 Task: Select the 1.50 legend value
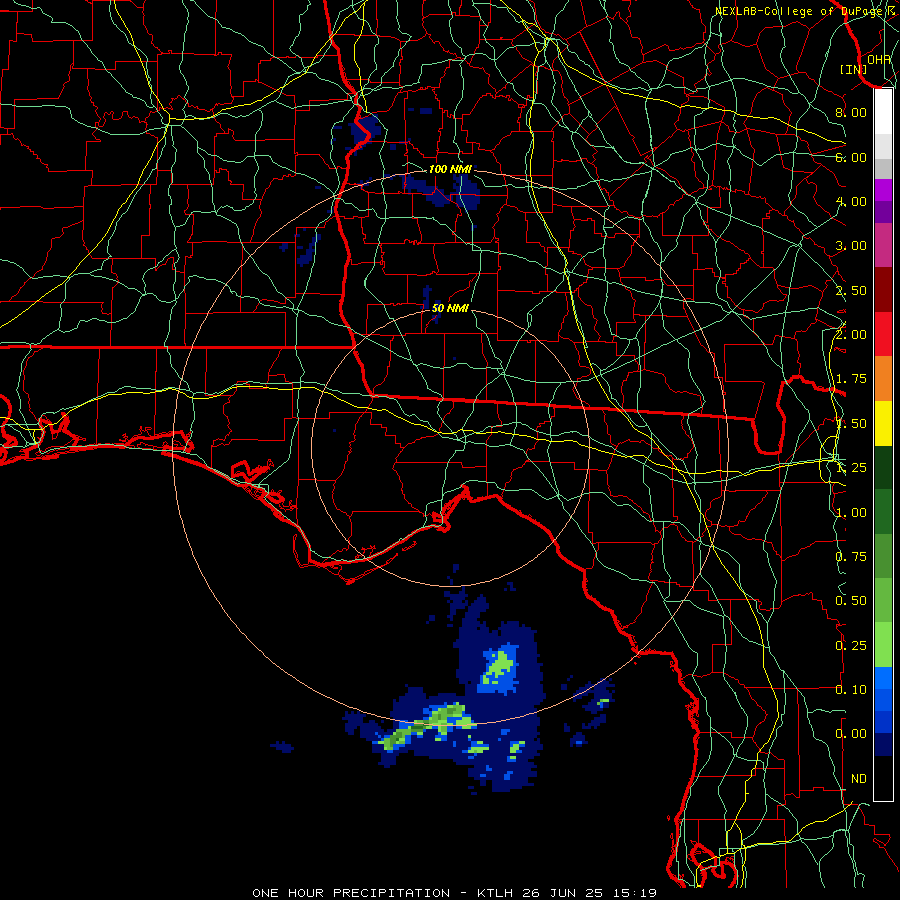(851, 424)
